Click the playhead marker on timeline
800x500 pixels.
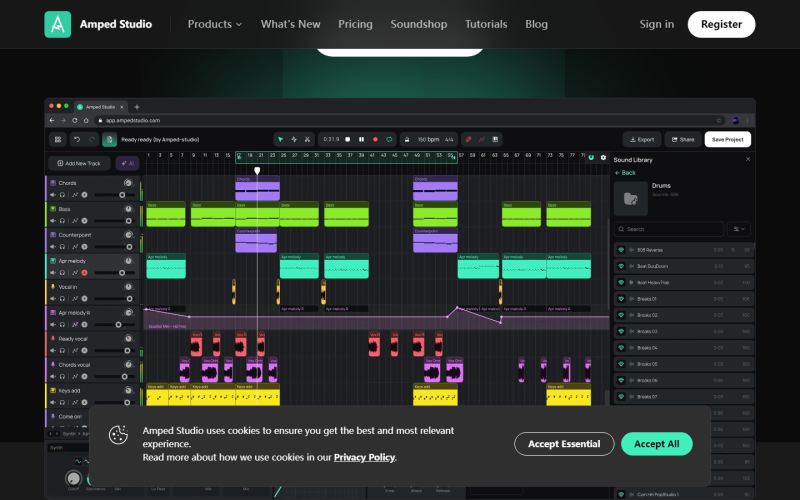click(257, 170)
